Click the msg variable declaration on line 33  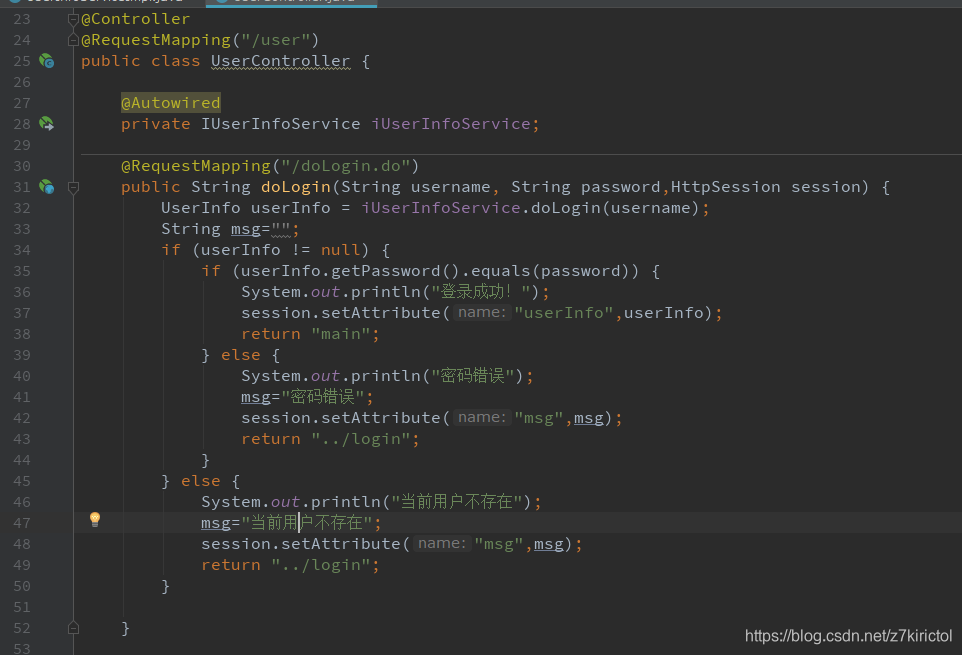[x=246, y=229]
